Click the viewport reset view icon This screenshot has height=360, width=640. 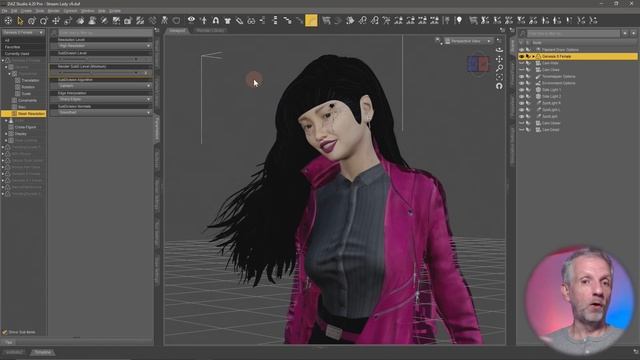pos(499,86)
